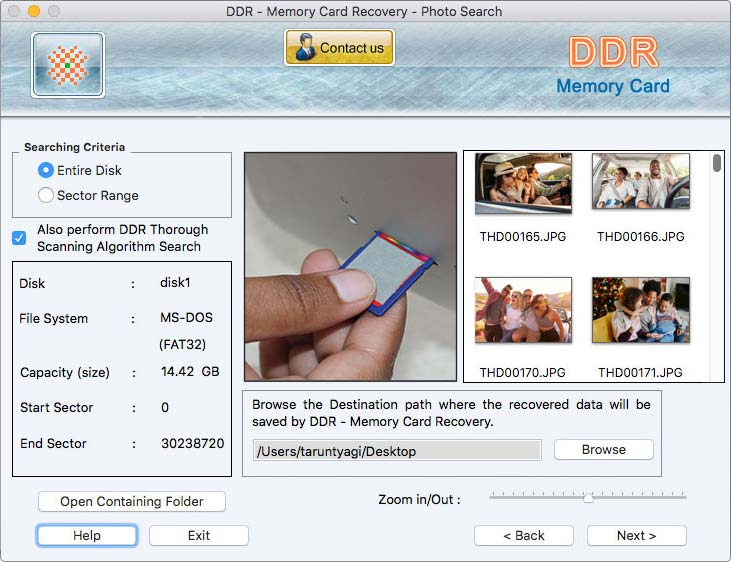Screen dimensions: 731x562
Task: Select the Sector Range radio option
Action: coord(46,195)
